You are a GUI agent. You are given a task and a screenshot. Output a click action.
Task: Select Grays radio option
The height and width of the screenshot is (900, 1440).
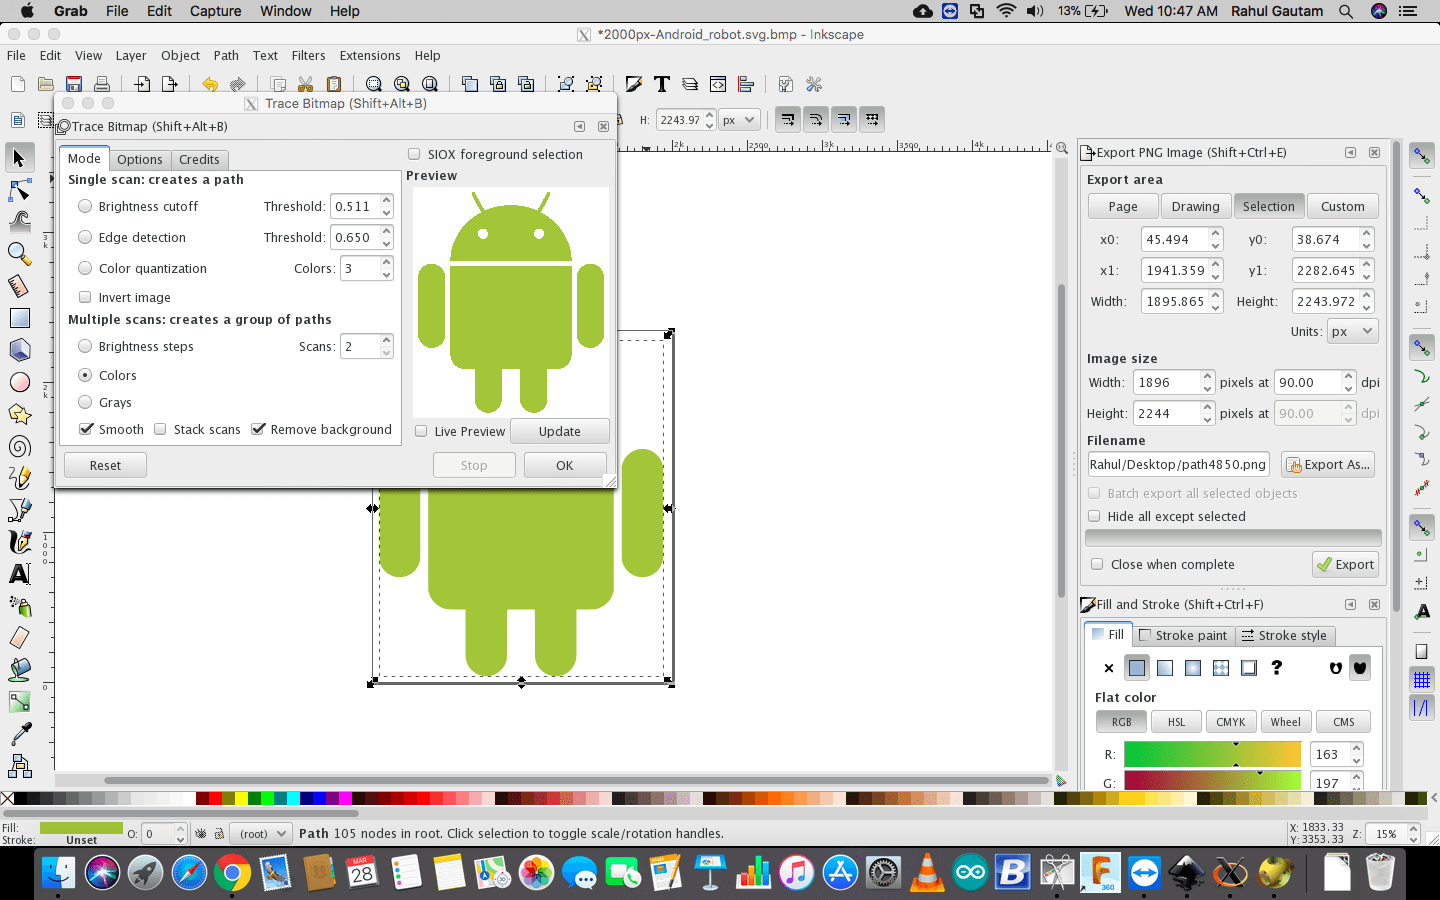85,402
